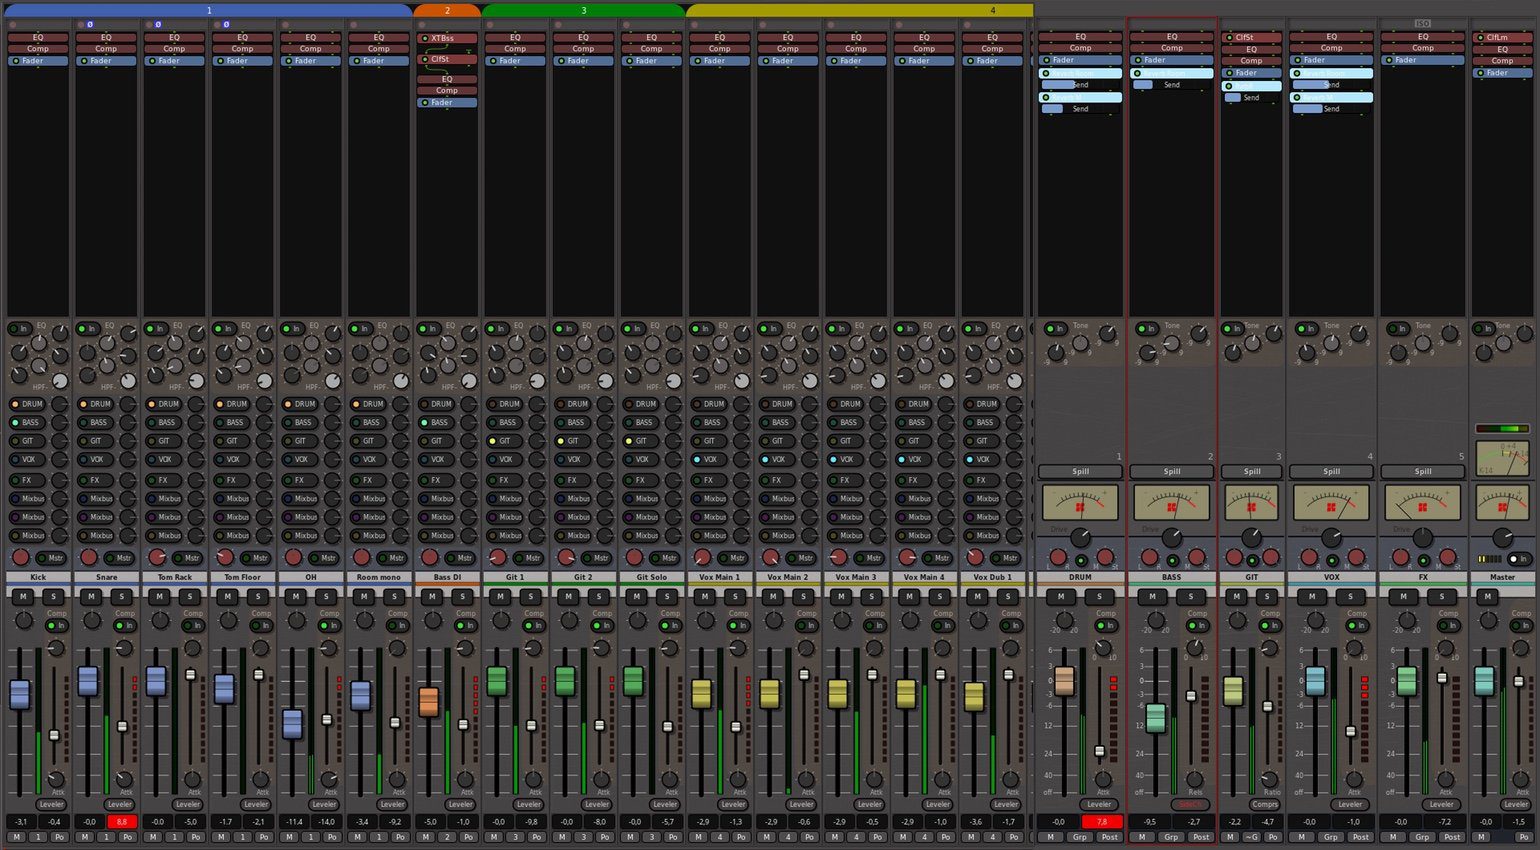Click the VOX bus Drive knob
The image size is (1540, 850).
[x=1331, y=538]
